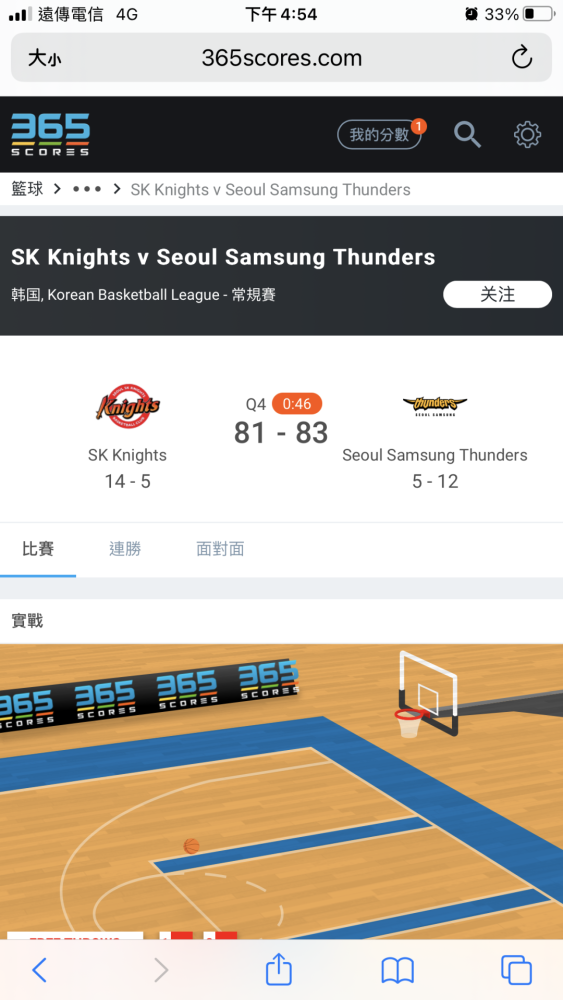Tap the Safari share icon
563x1000 pixels.
(279, 969)
